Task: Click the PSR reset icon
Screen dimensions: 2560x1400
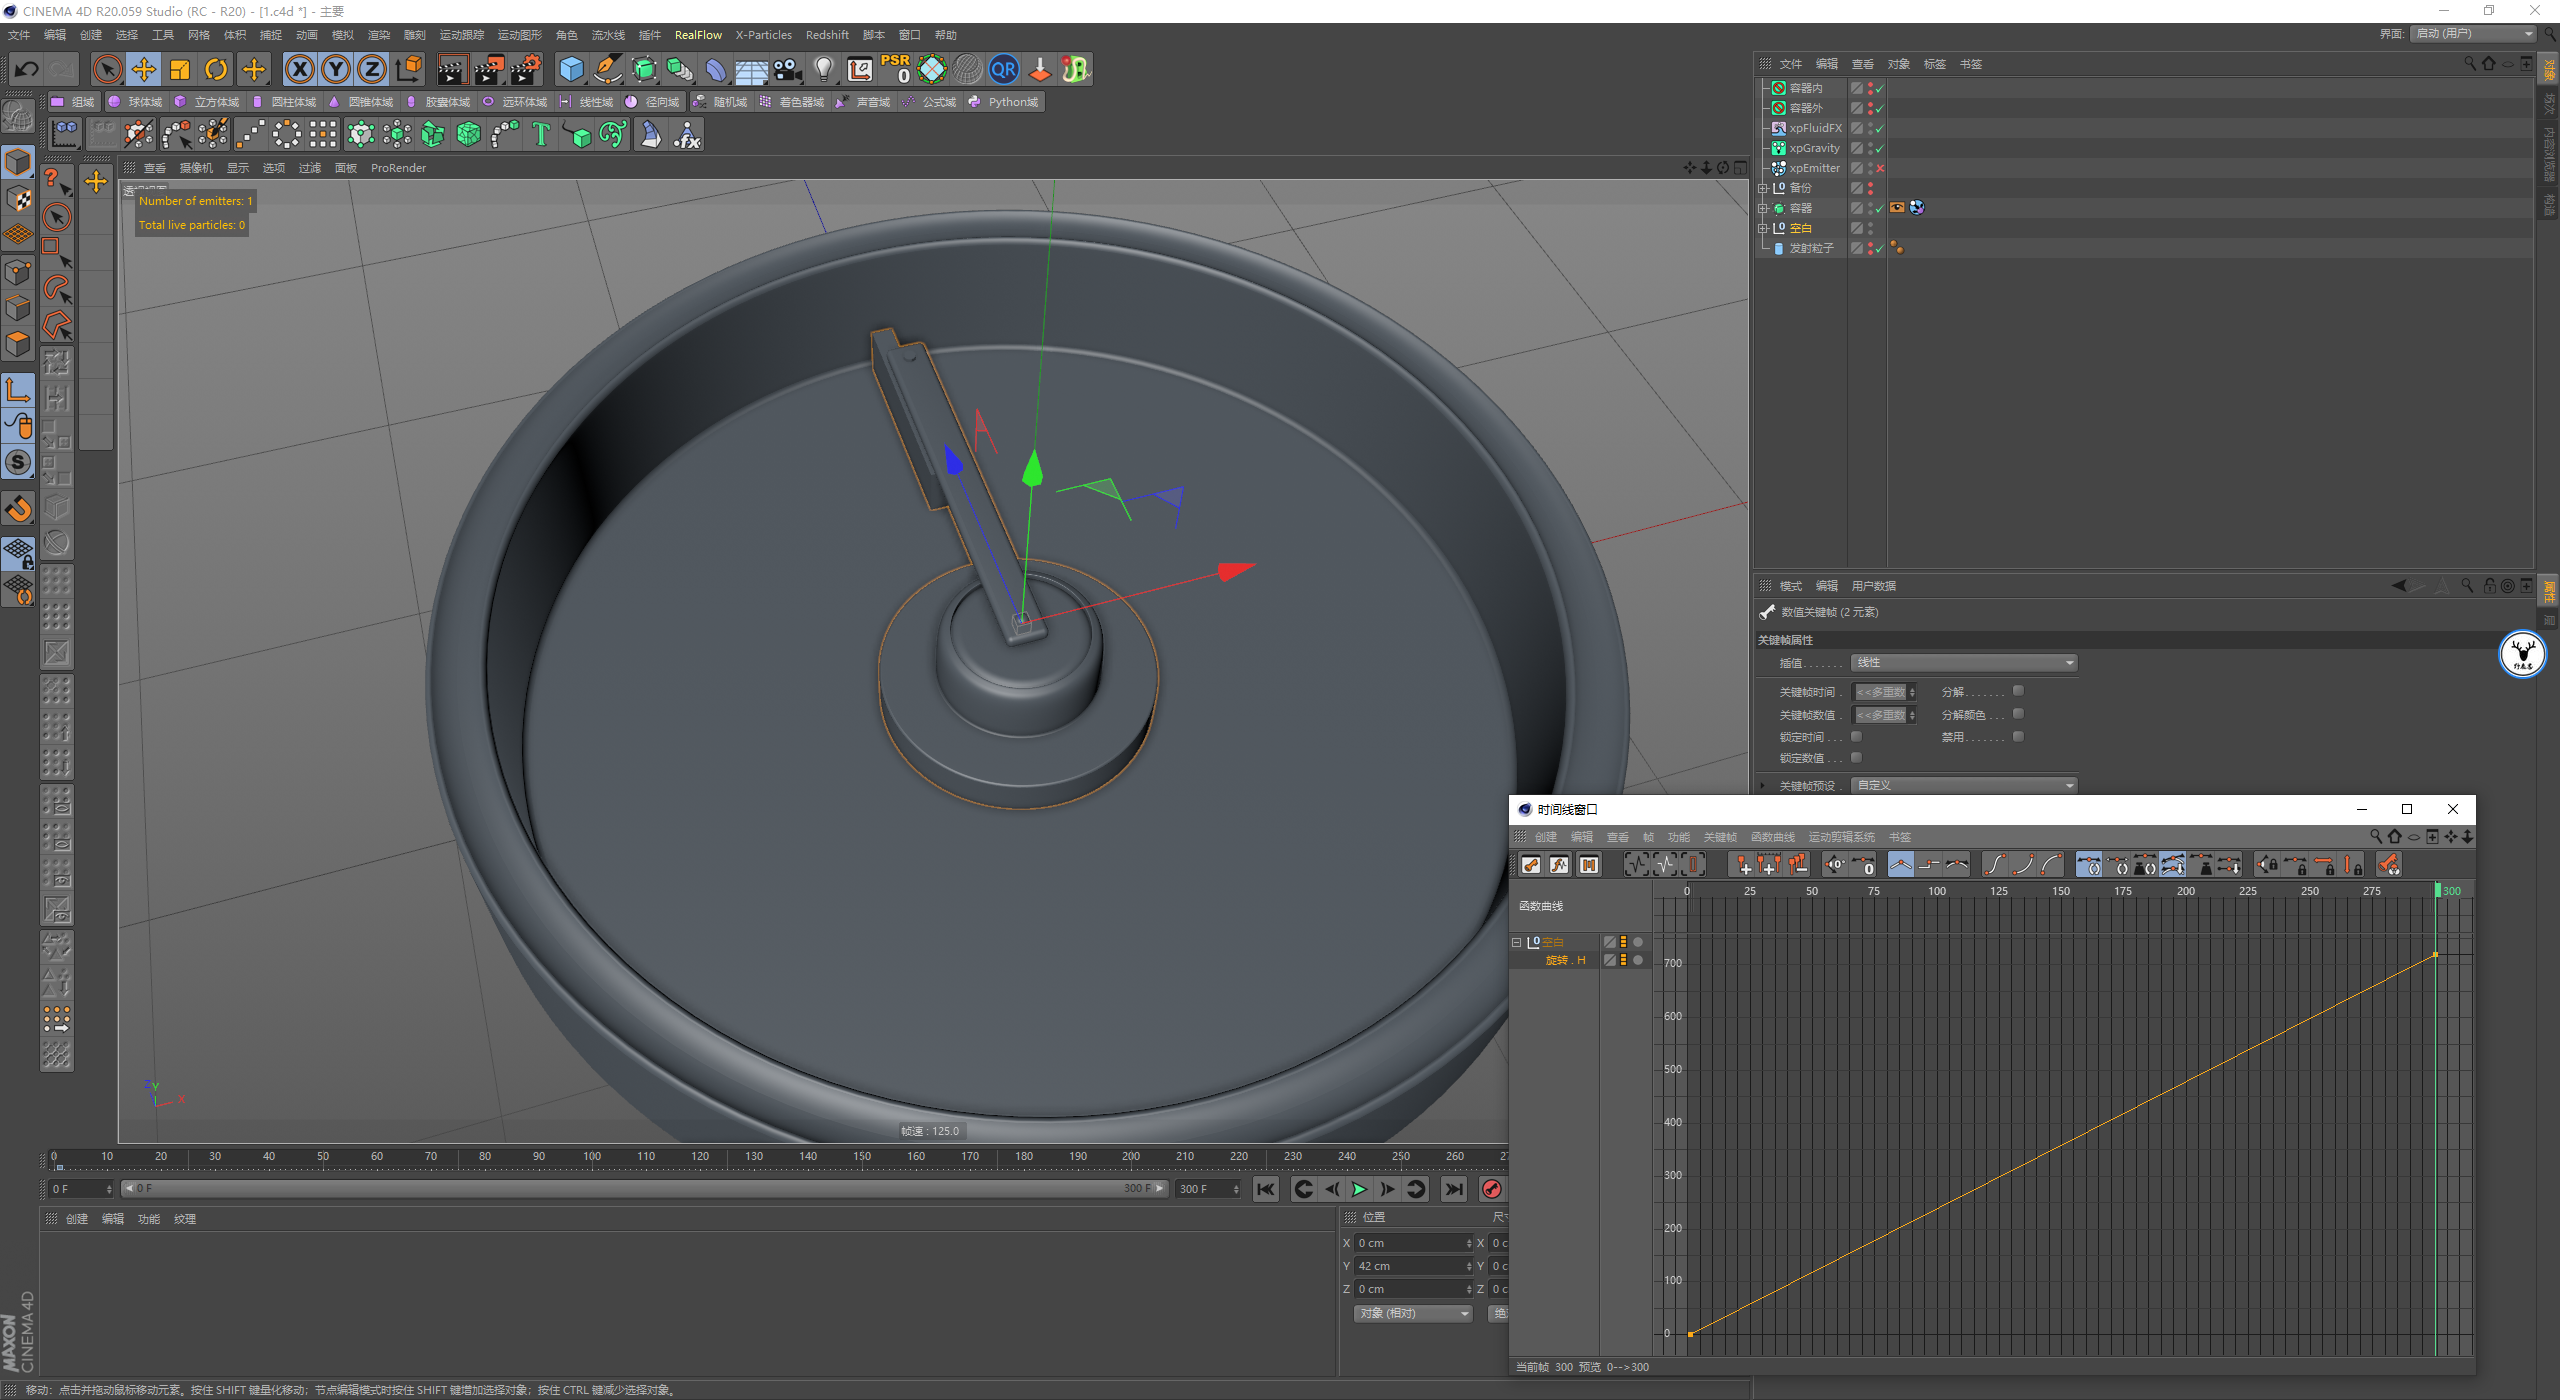Action: tap(895, 69)
